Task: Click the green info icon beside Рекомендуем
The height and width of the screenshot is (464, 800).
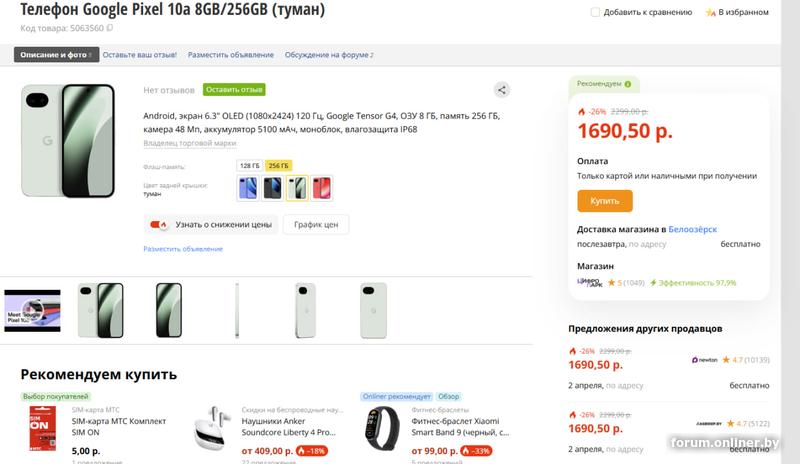Action: (x=628, y=84)
